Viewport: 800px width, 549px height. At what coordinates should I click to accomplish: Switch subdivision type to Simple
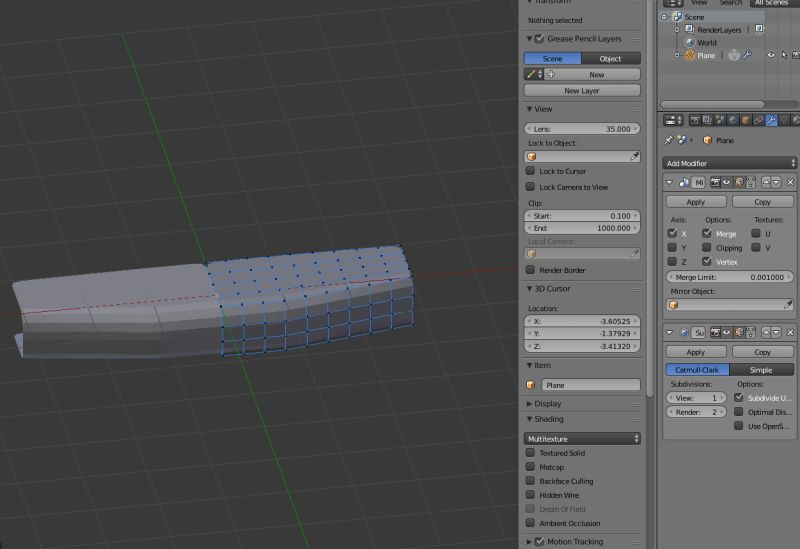761,370
